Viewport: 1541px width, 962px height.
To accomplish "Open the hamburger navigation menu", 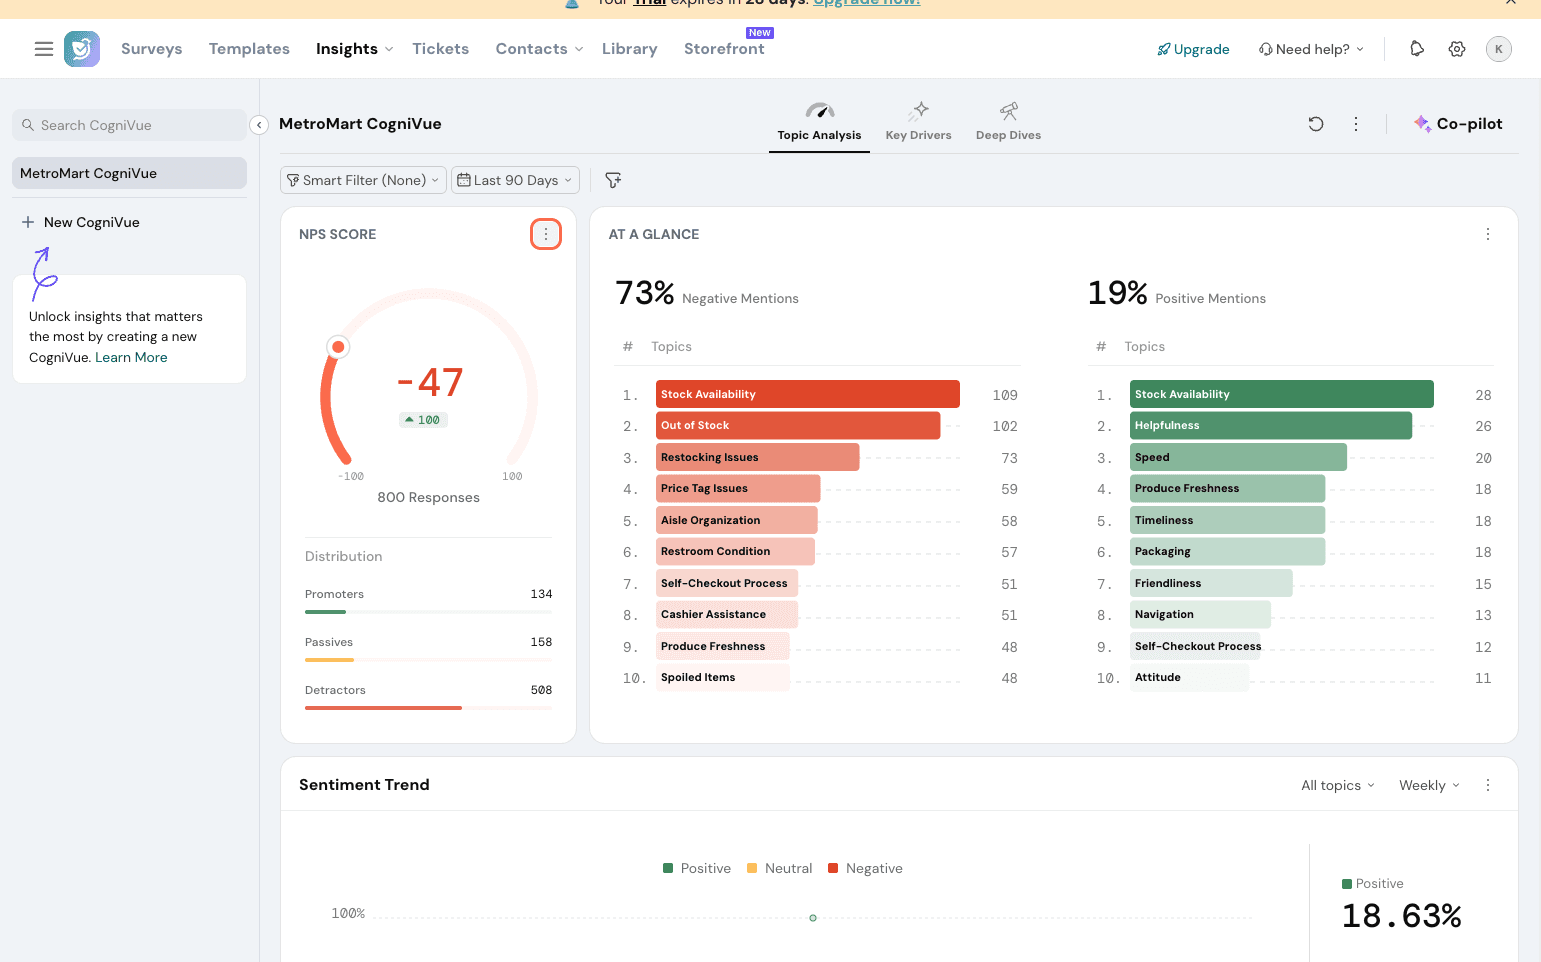I will click(44, 49).
